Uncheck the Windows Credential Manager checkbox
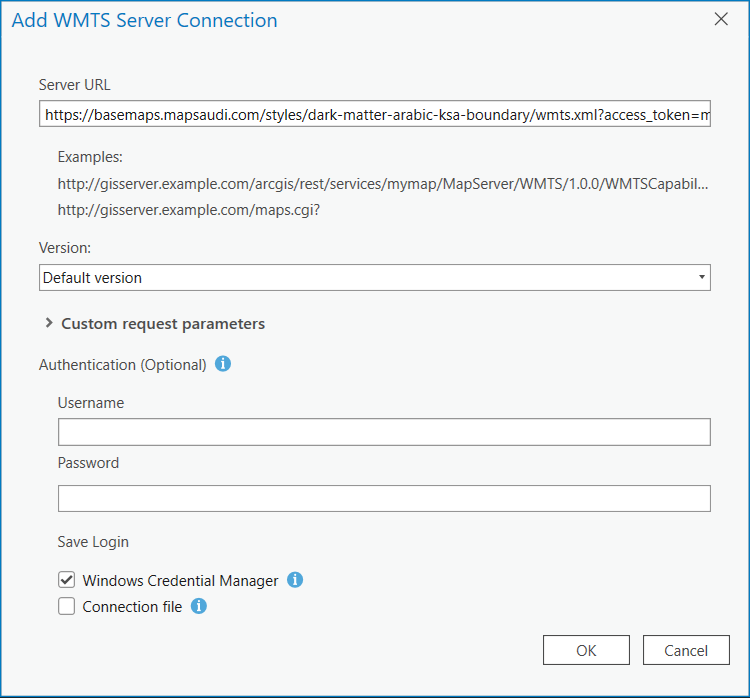 67,580
